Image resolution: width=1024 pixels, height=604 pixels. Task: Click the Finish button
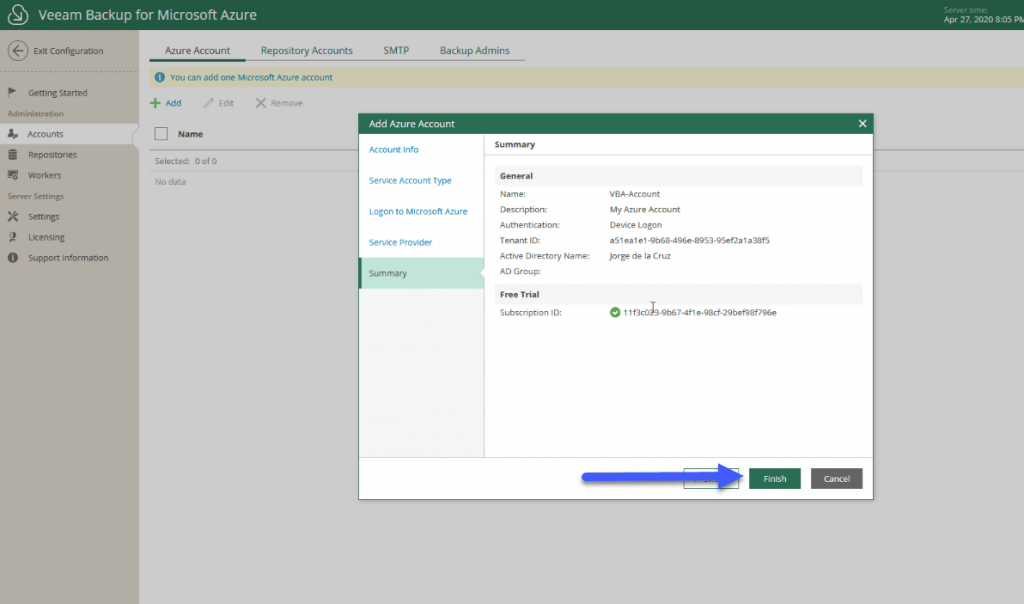[x=775, y=479]
